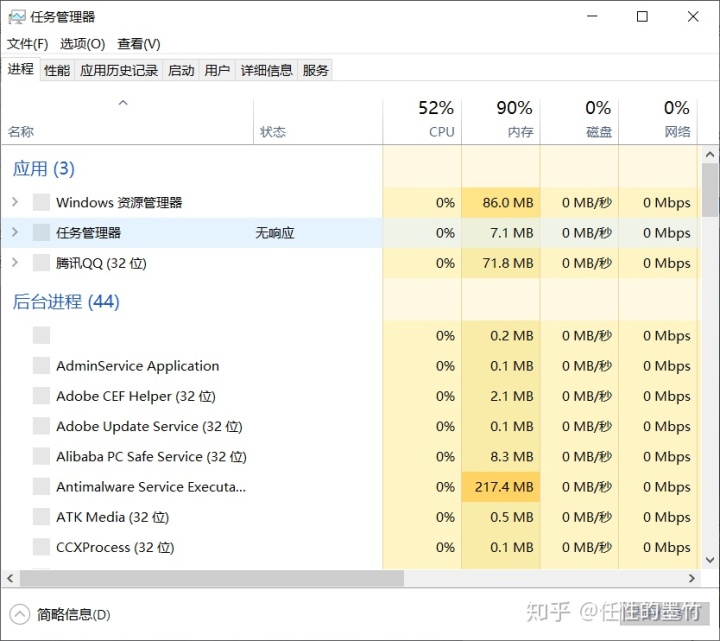Sort by the 52% CPU column header
720x641 pixels.
(x=422, y=120)
